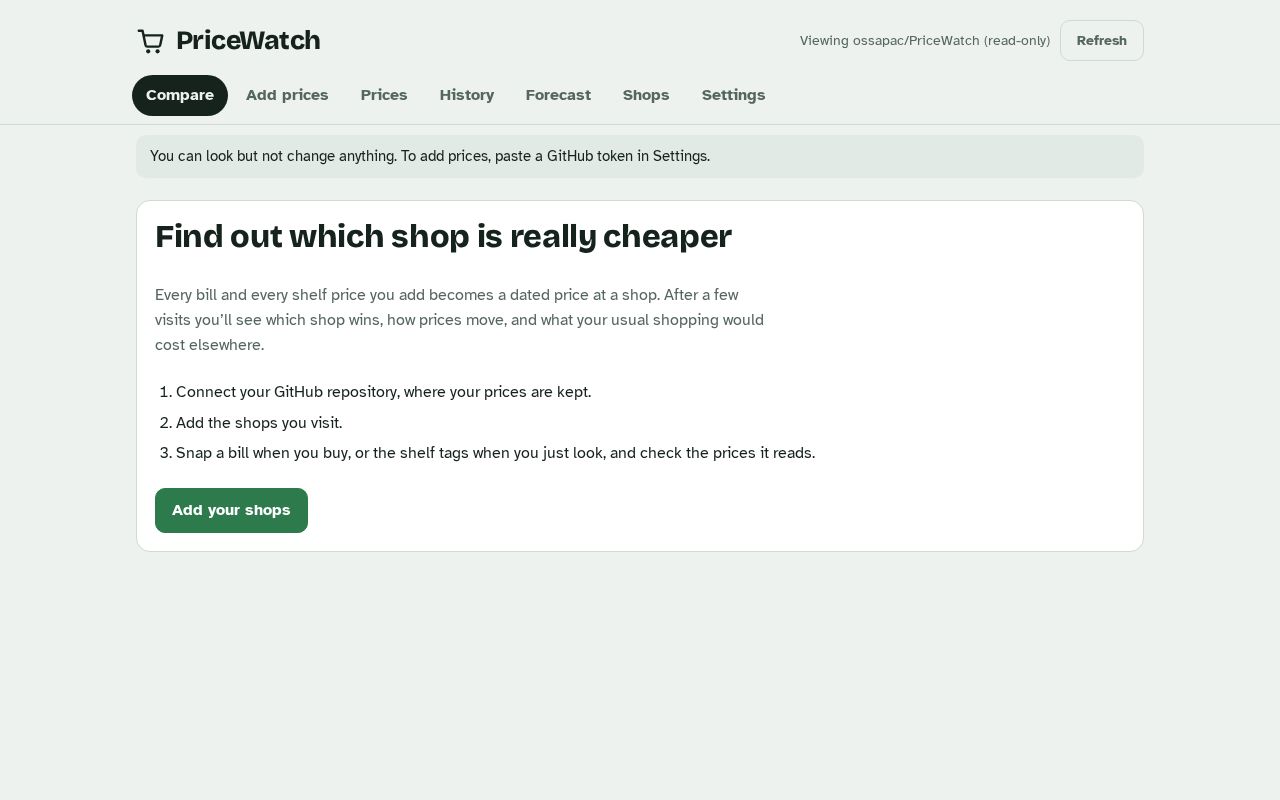Click the paragraph starting 'Every bill and every shelf price'

click(x=460, y=320)
